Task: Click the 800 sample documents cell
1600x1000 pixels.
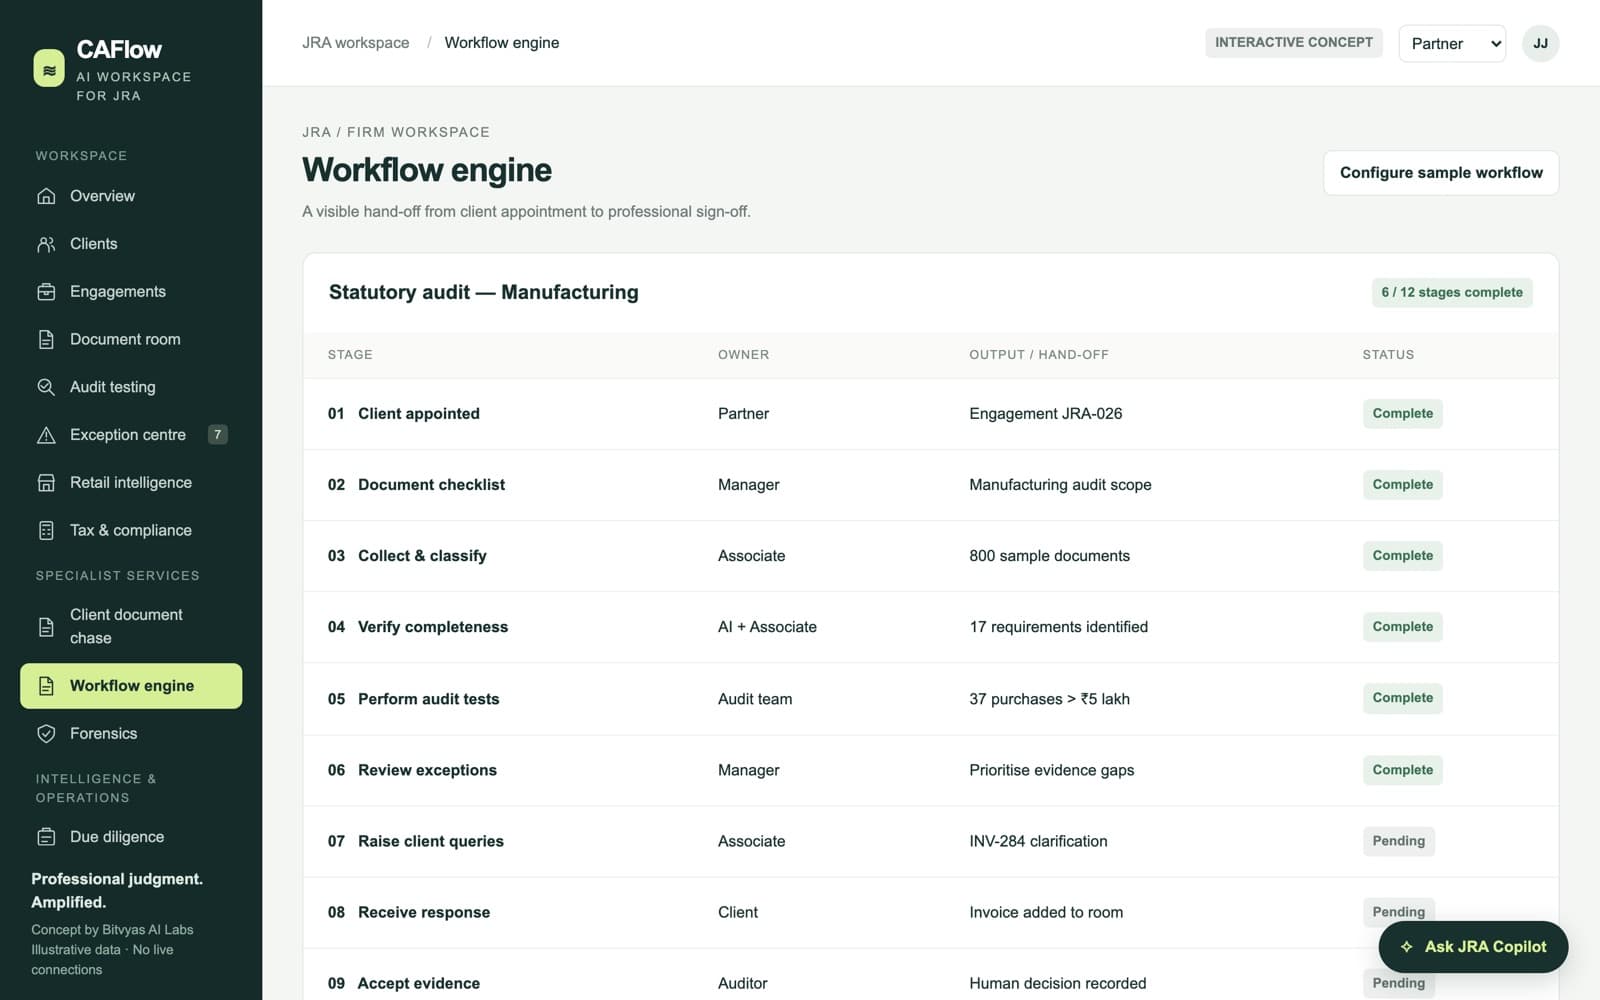Action: pos(1049,556)
